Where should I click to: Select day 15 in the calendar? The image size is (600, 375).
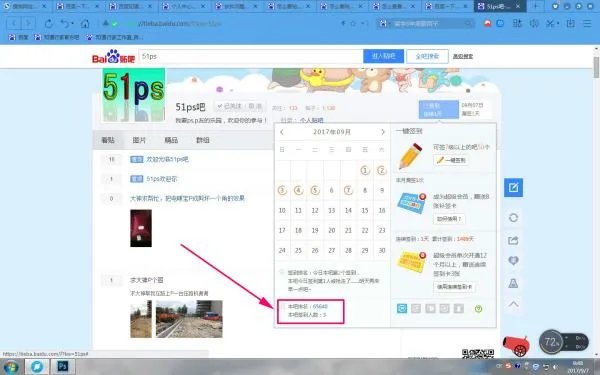pos(365,210)
